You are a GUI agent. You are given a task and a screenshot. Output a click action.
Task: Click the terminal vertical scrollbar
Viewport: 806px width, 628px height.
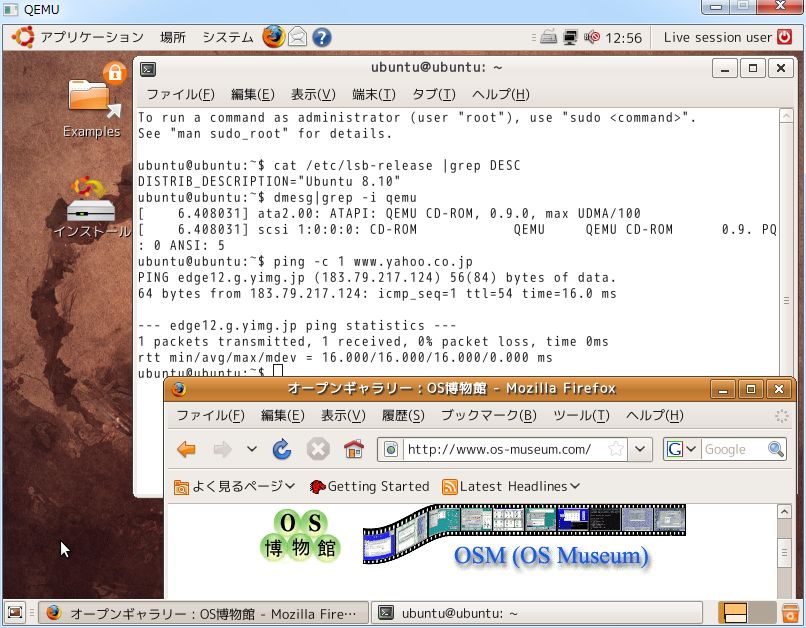click(786, 242)
